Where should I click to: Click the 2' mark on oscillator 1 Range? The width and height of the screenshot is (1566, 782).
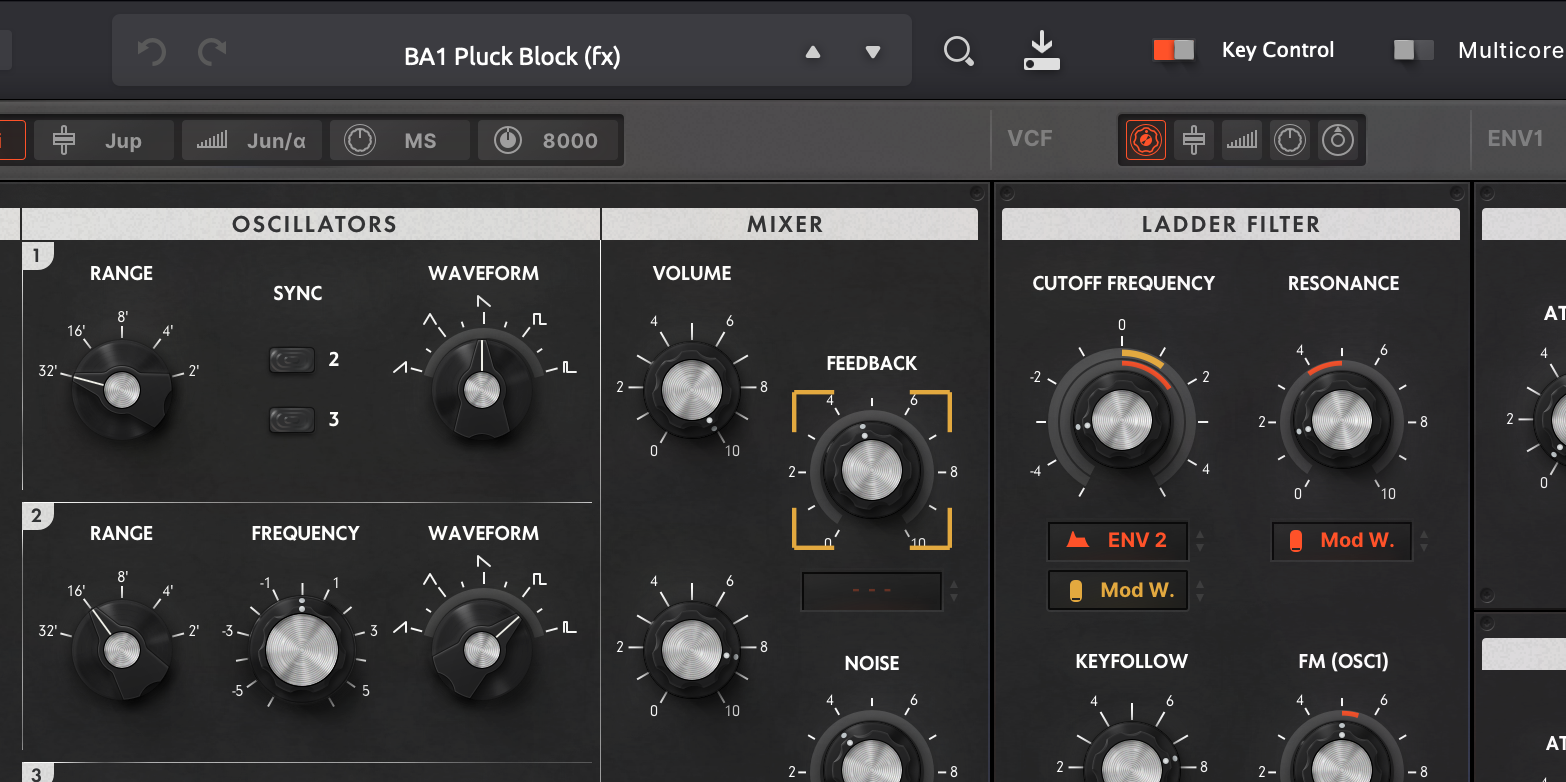(193, 371)
